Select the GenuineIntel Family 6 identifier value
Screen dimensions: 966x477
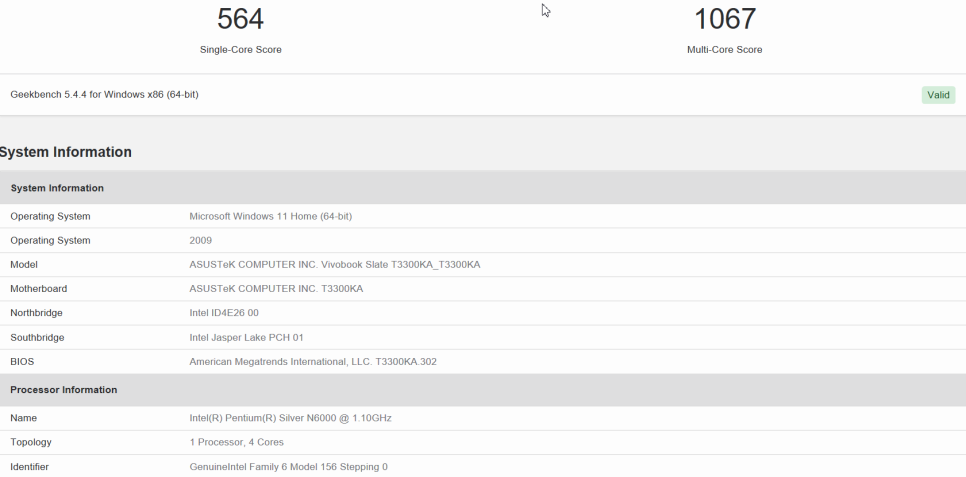[x=288, y=467]
